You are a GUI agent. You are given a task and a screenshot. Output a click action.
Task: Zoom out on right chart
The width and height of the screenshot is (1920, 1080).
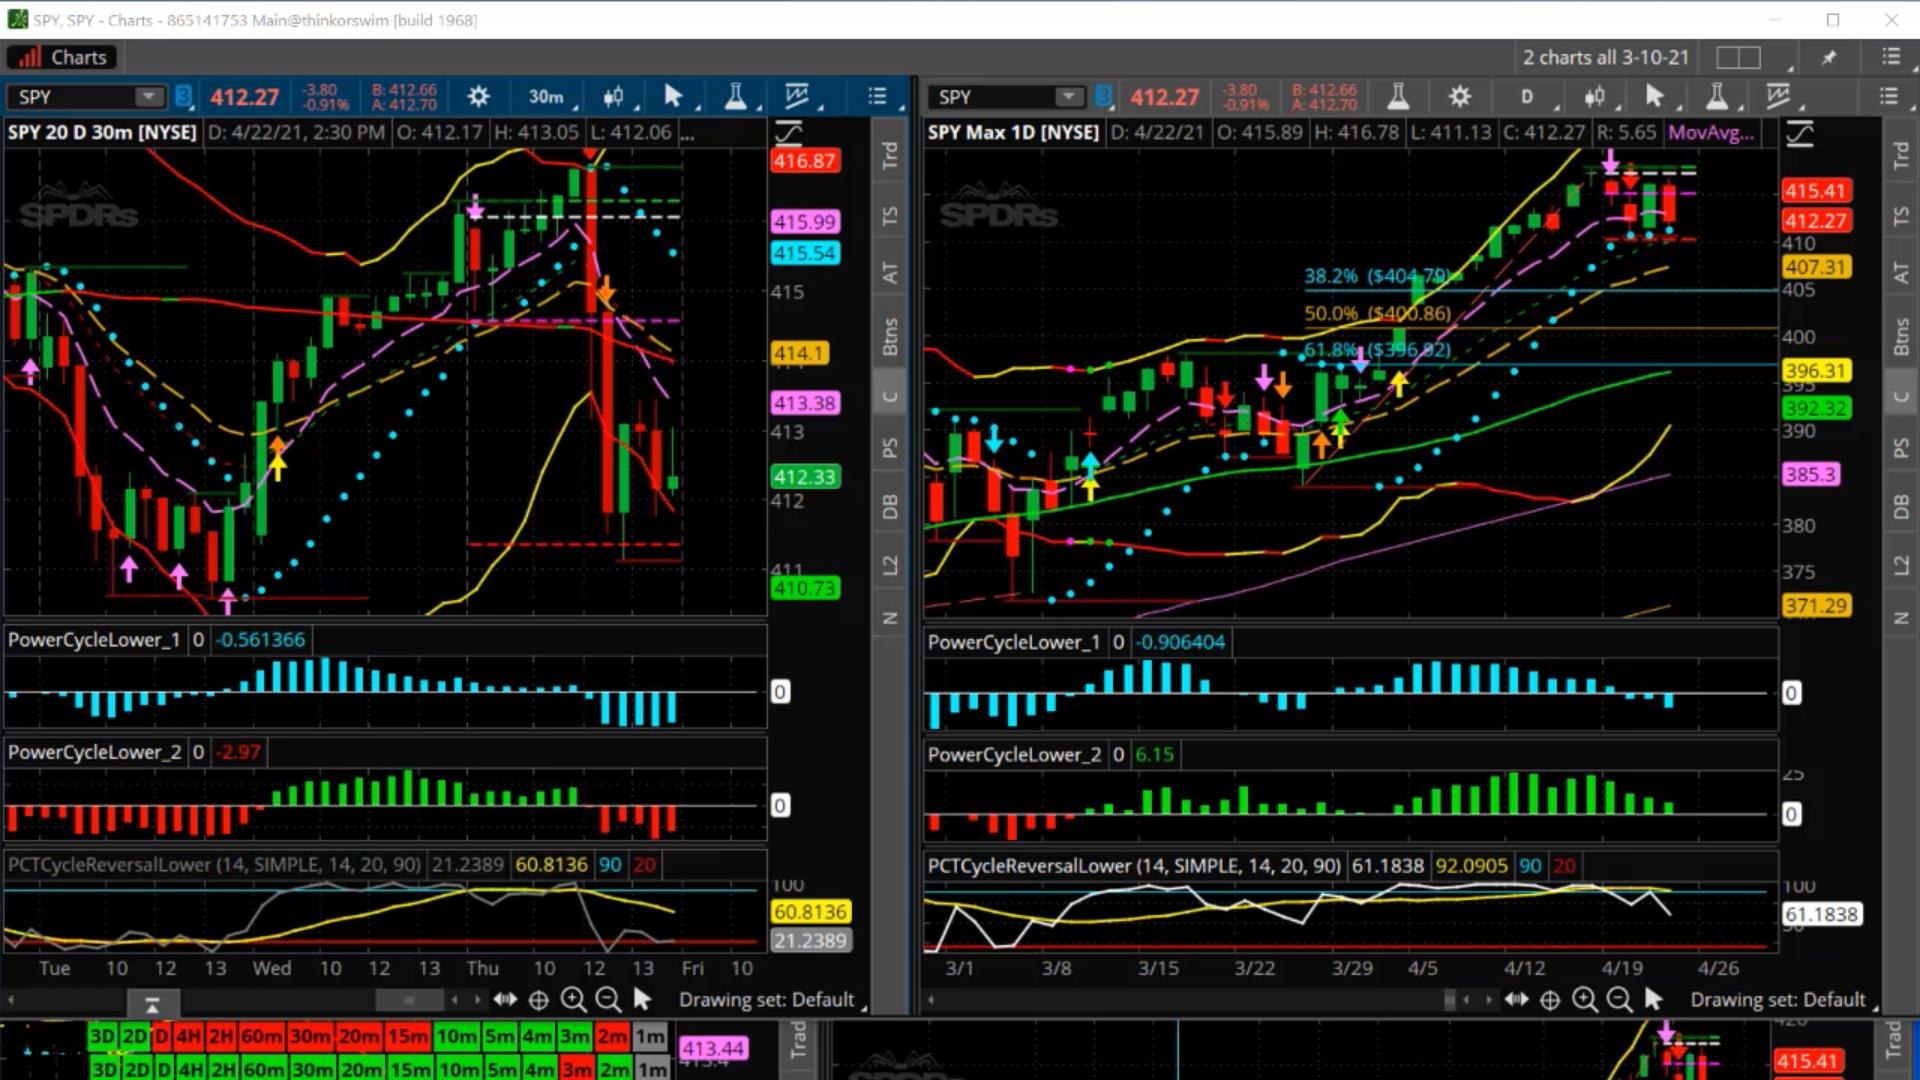coord(1619,999)
